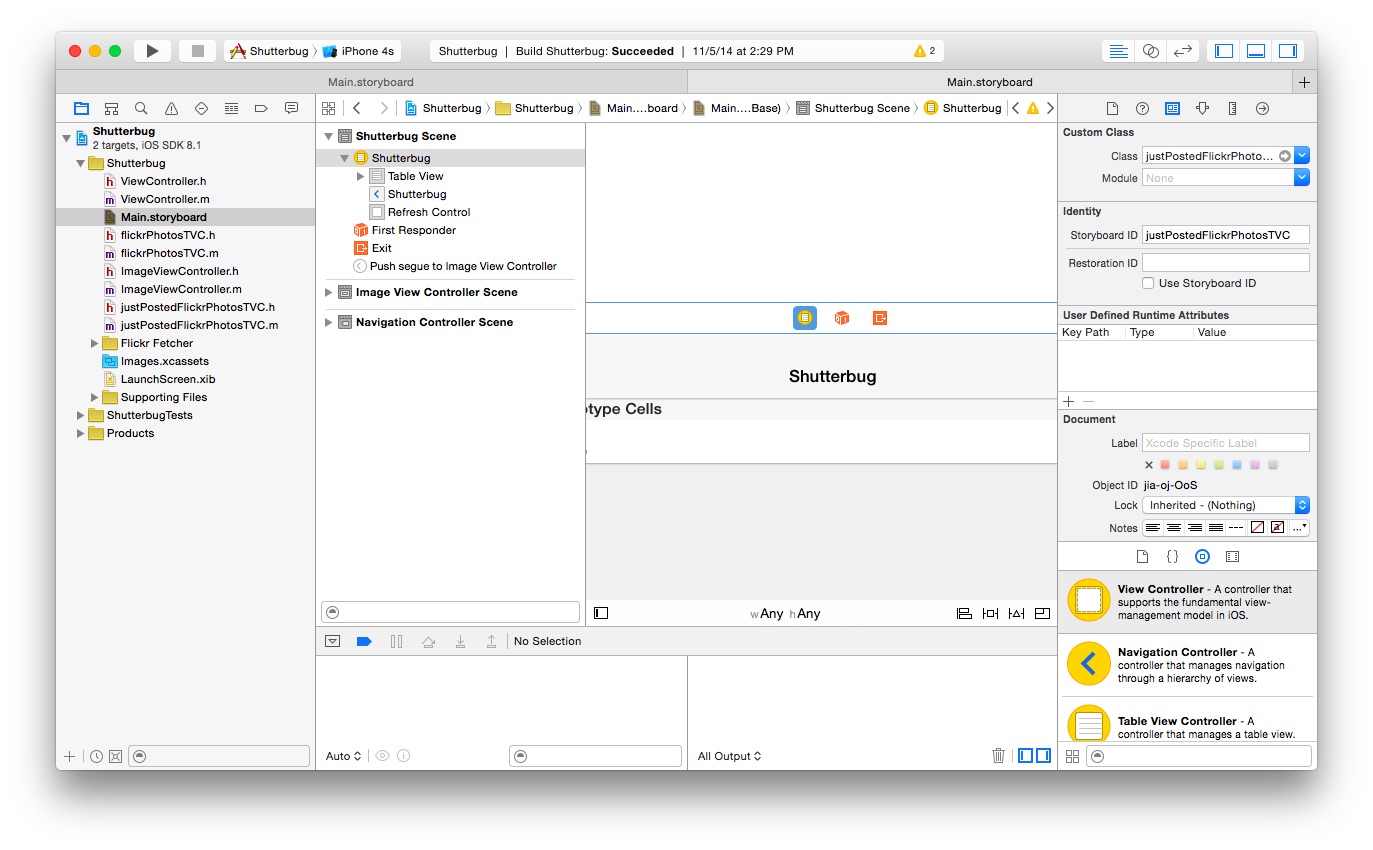Open the wAny hAny size class control
1373x850 pixels.
click(785, 614)
